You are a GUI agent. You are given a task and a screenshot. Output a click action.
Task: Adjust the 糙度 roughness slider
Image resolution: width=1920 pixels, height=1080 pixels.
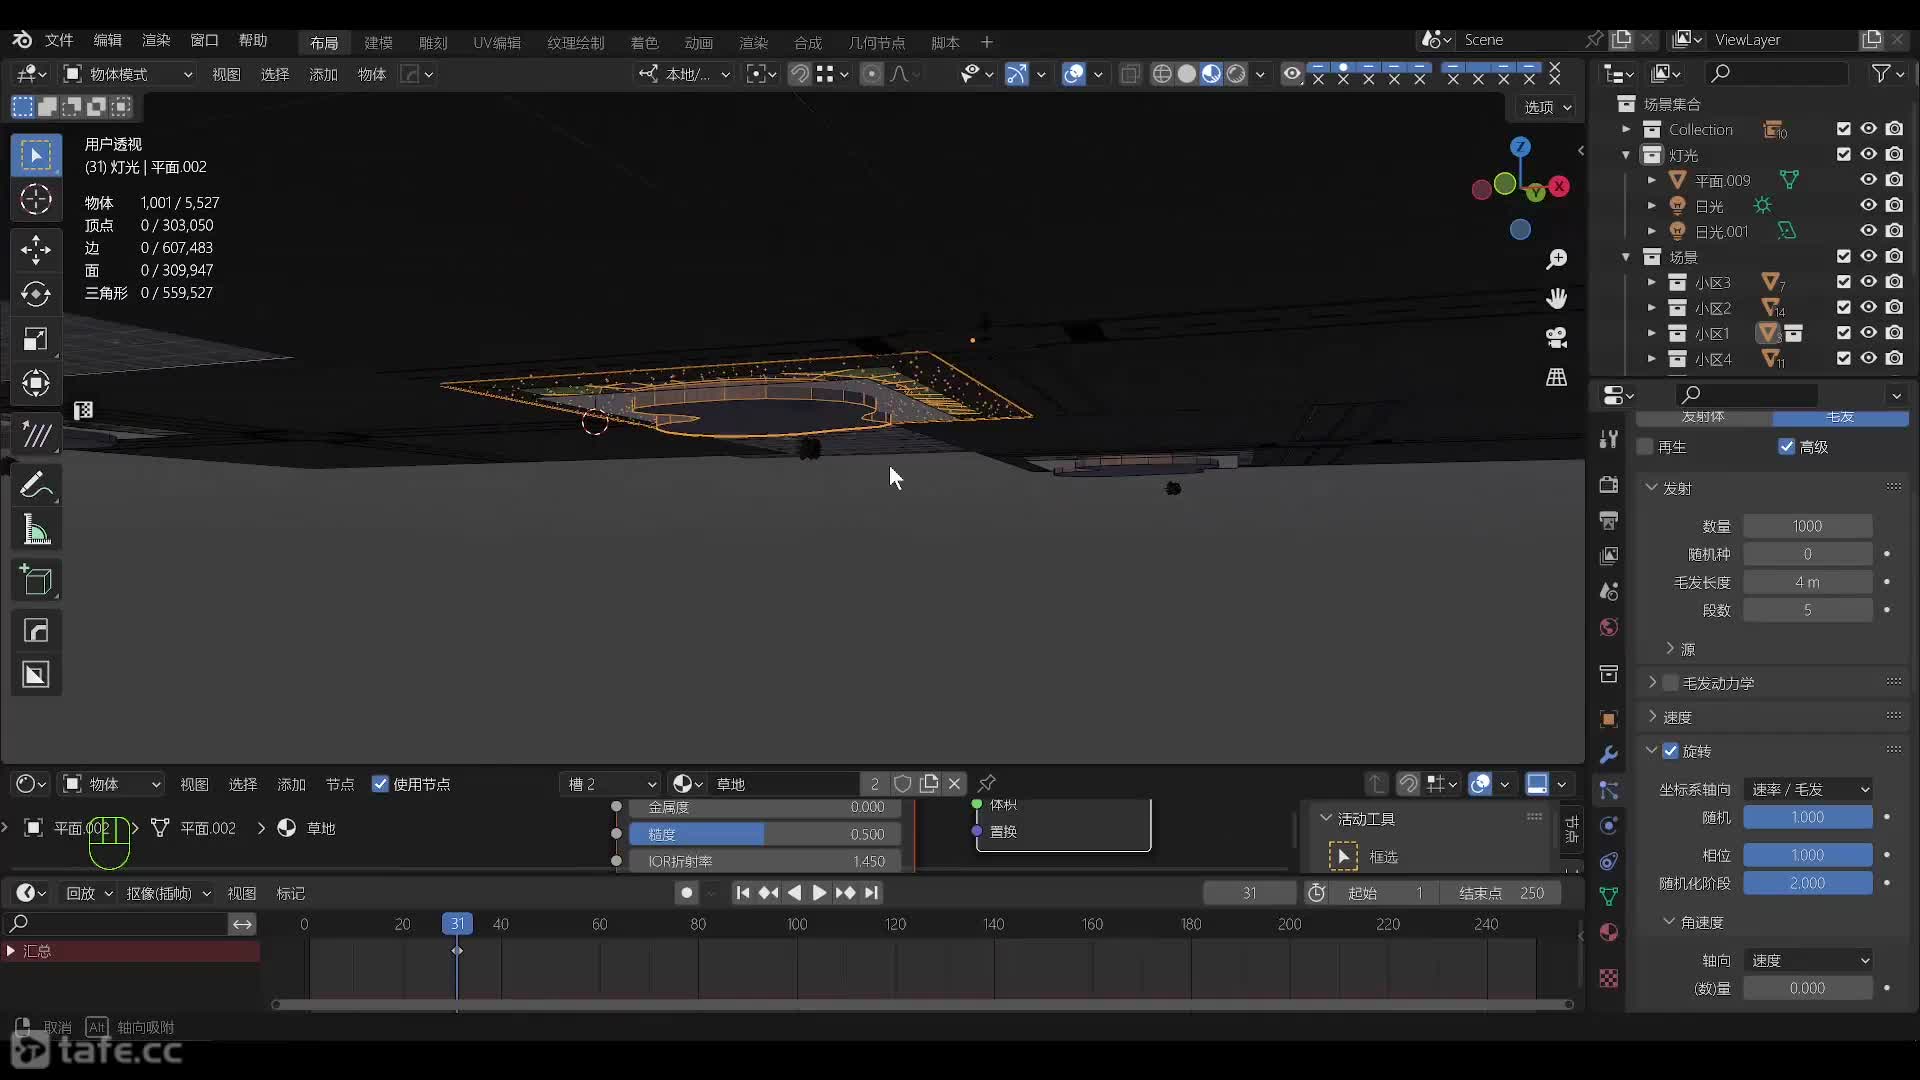765,834
